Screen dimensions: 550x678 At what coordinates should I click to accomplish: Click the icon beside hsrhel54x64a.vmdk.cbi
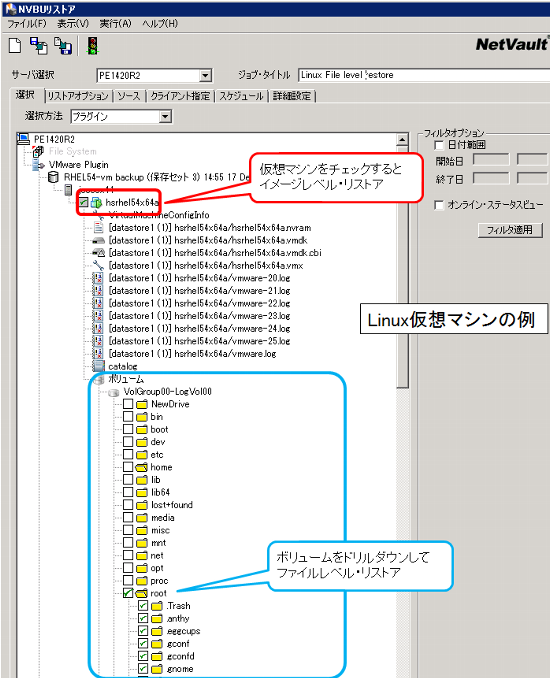[99, 253]
